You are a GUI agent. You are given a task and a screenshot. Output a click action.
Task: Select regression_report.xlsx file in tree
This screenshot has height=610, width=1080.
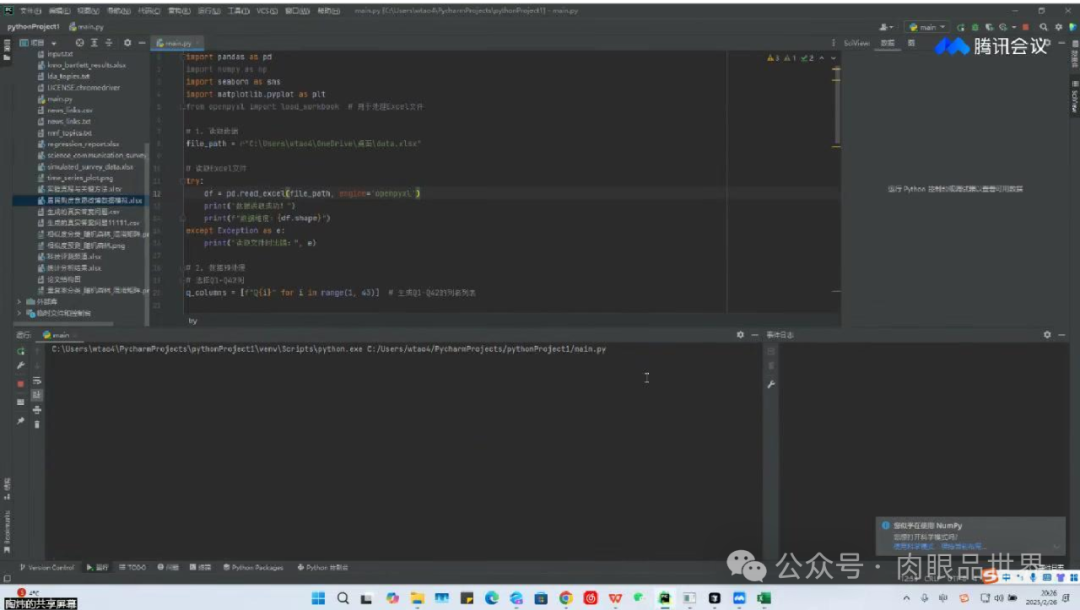(79, 144)
